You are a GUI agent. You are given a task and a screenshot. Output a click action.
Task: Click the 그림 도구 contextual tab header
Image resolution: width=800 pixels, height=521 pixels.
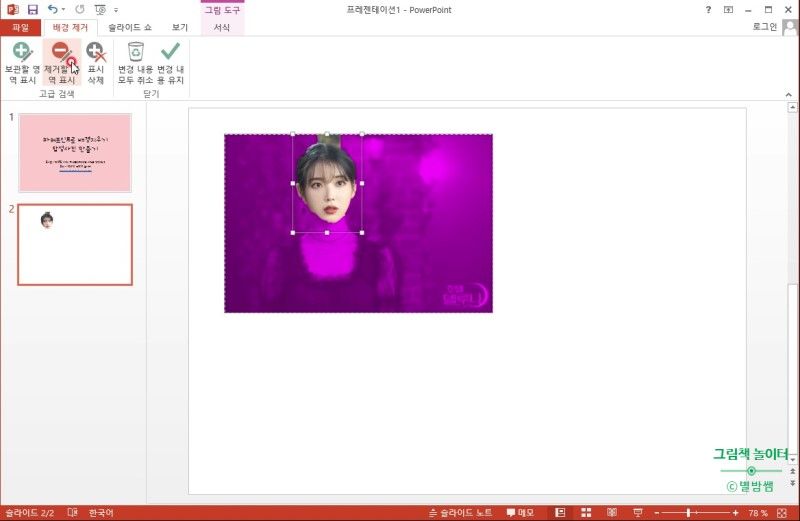tap(222, 10)
